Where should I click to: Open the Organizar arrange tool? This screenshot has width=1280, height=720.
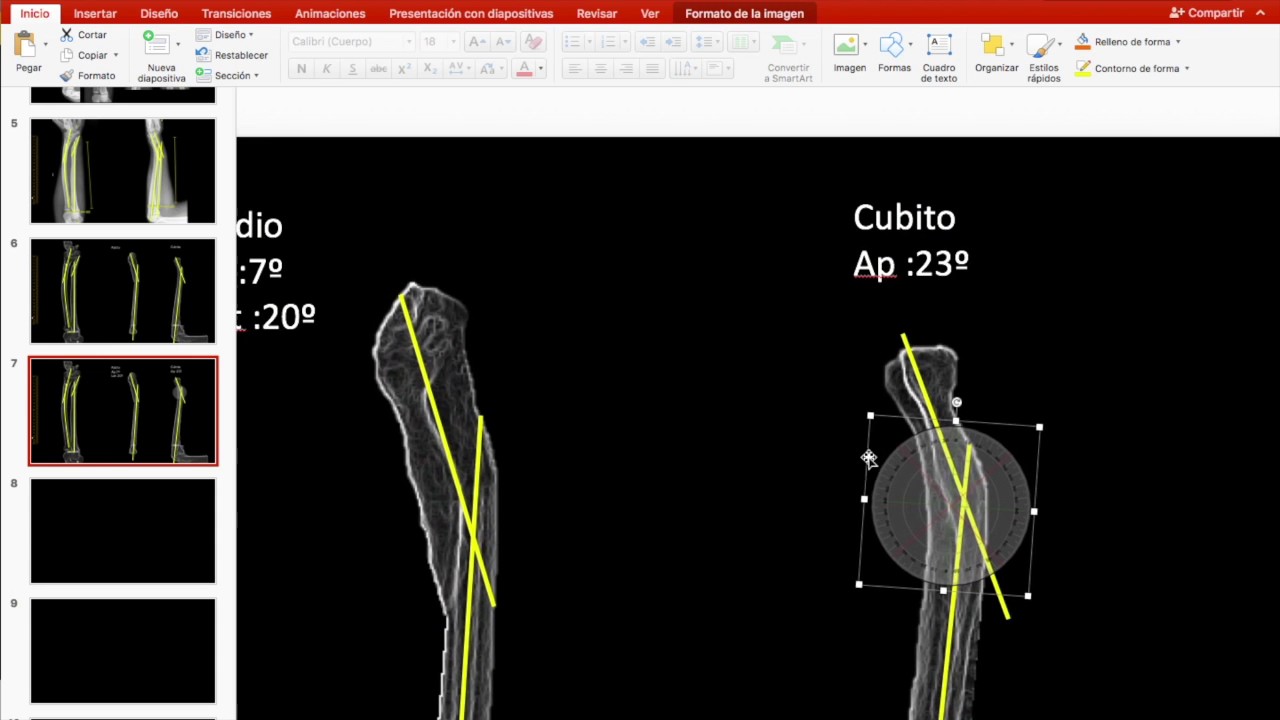tap(996, 53)
